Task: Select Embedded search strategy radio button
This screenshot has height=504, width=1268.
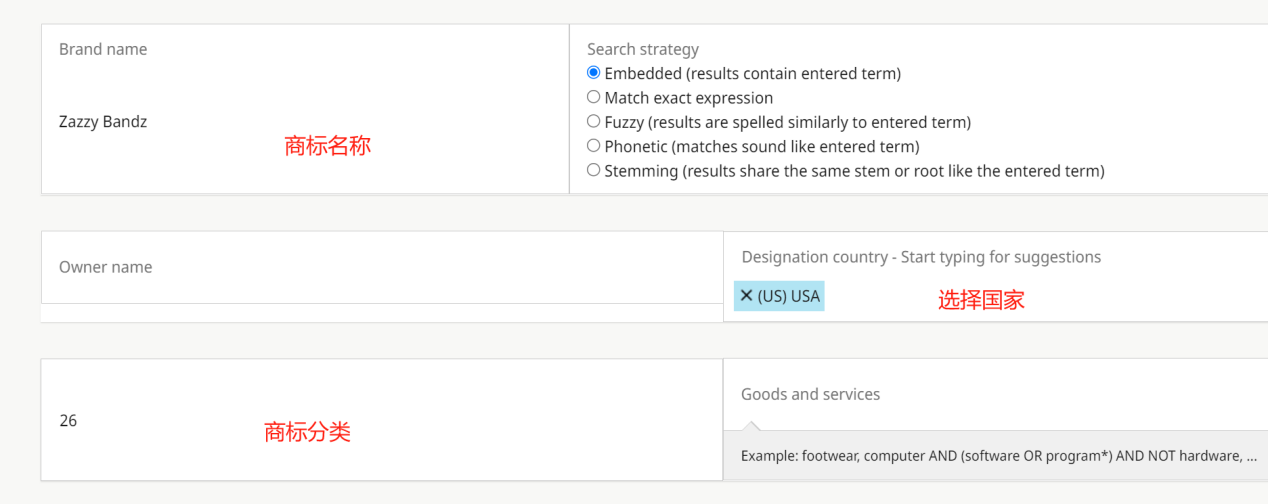Action: pos(594,73)
